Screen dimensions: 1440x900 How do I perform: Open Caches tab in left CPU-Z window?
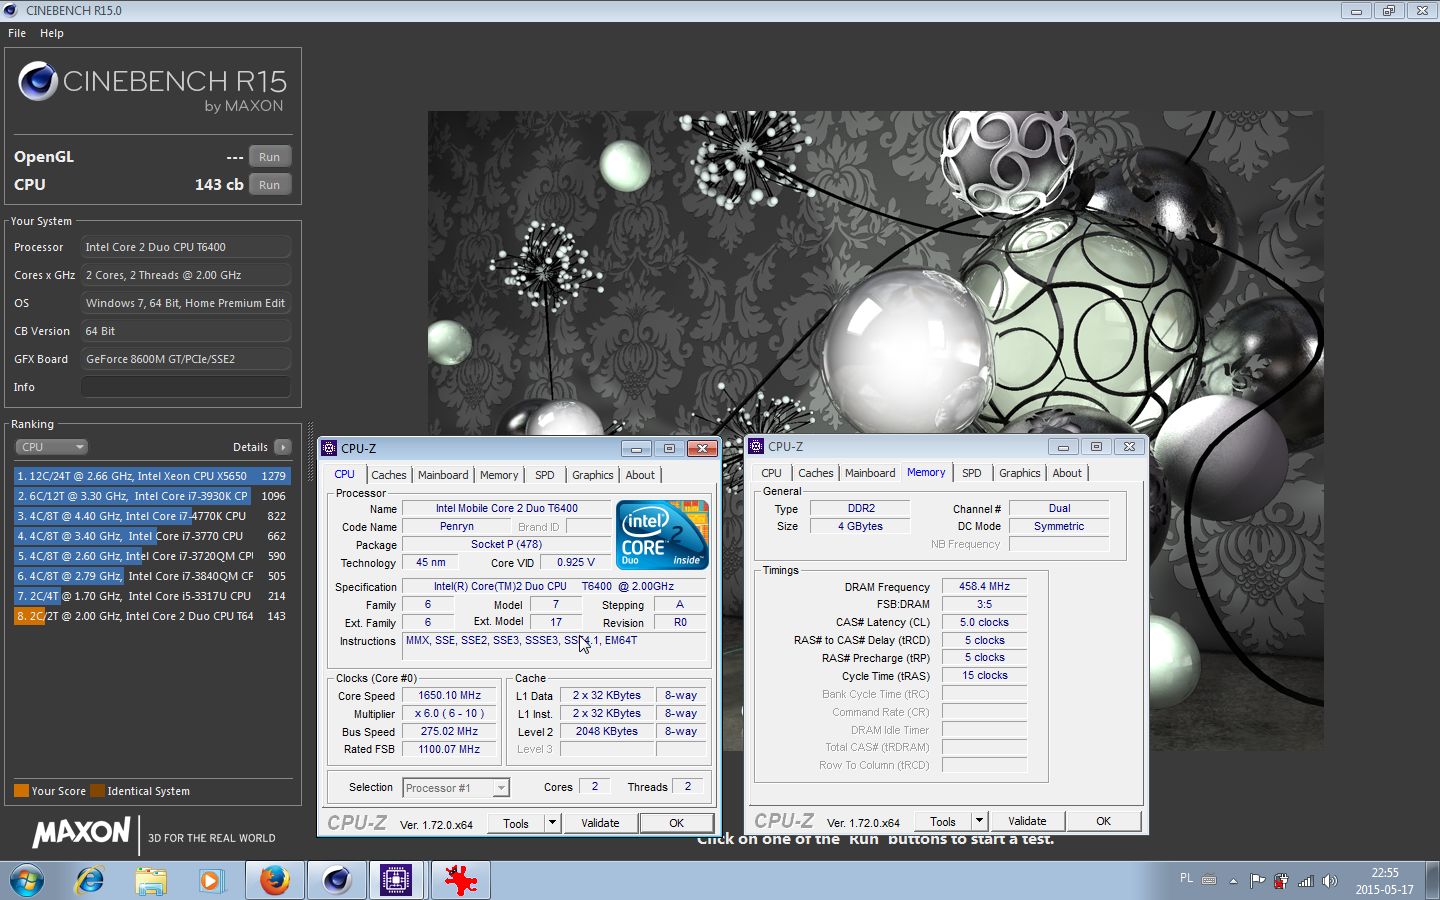[x=389, y=475]
